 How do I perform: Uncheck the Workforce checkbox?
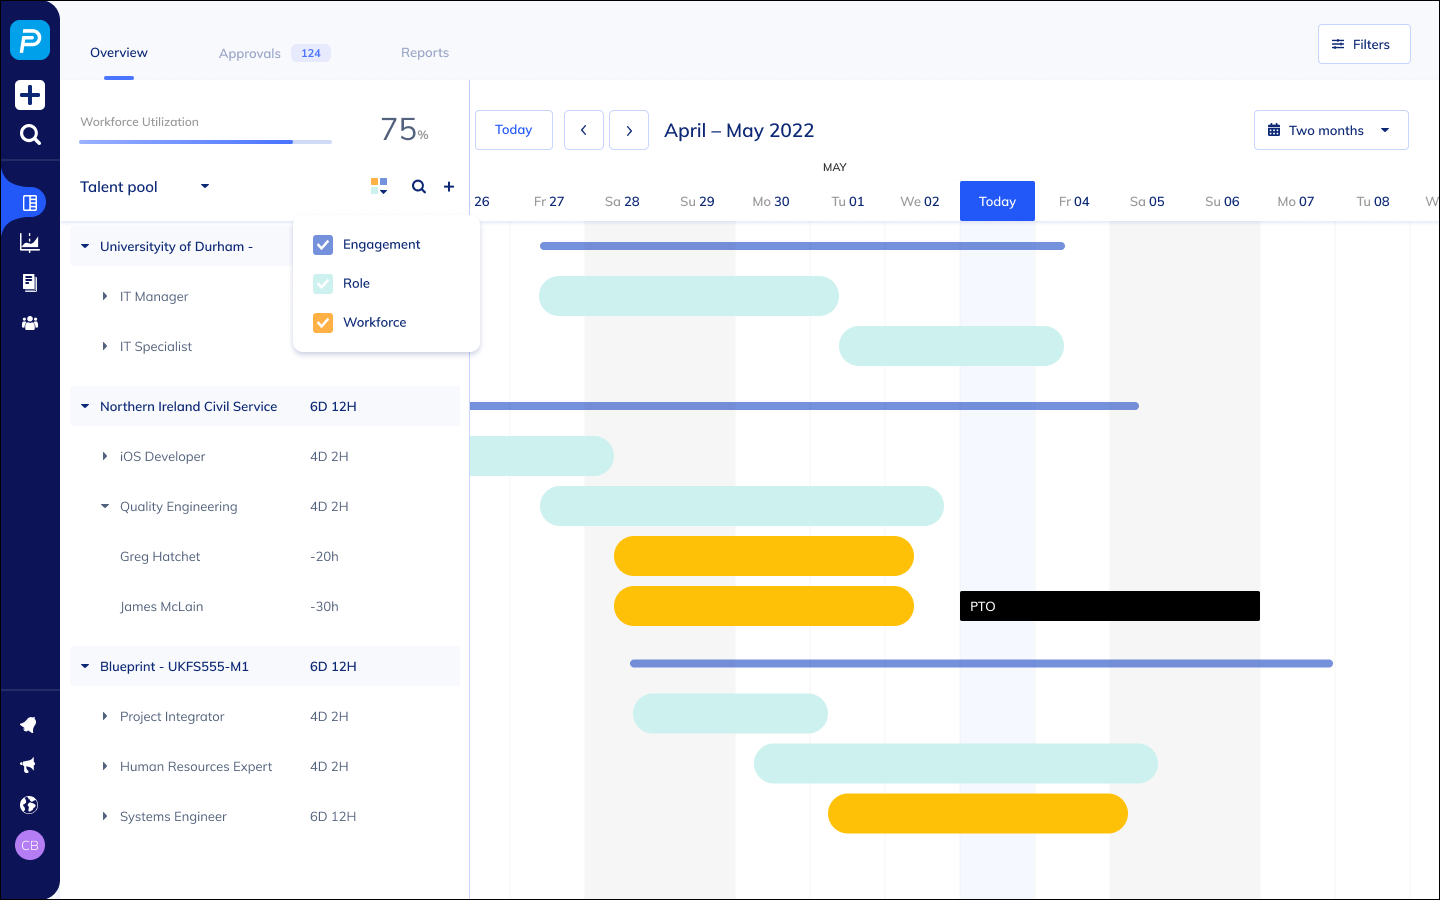click(x=323, y=323)
